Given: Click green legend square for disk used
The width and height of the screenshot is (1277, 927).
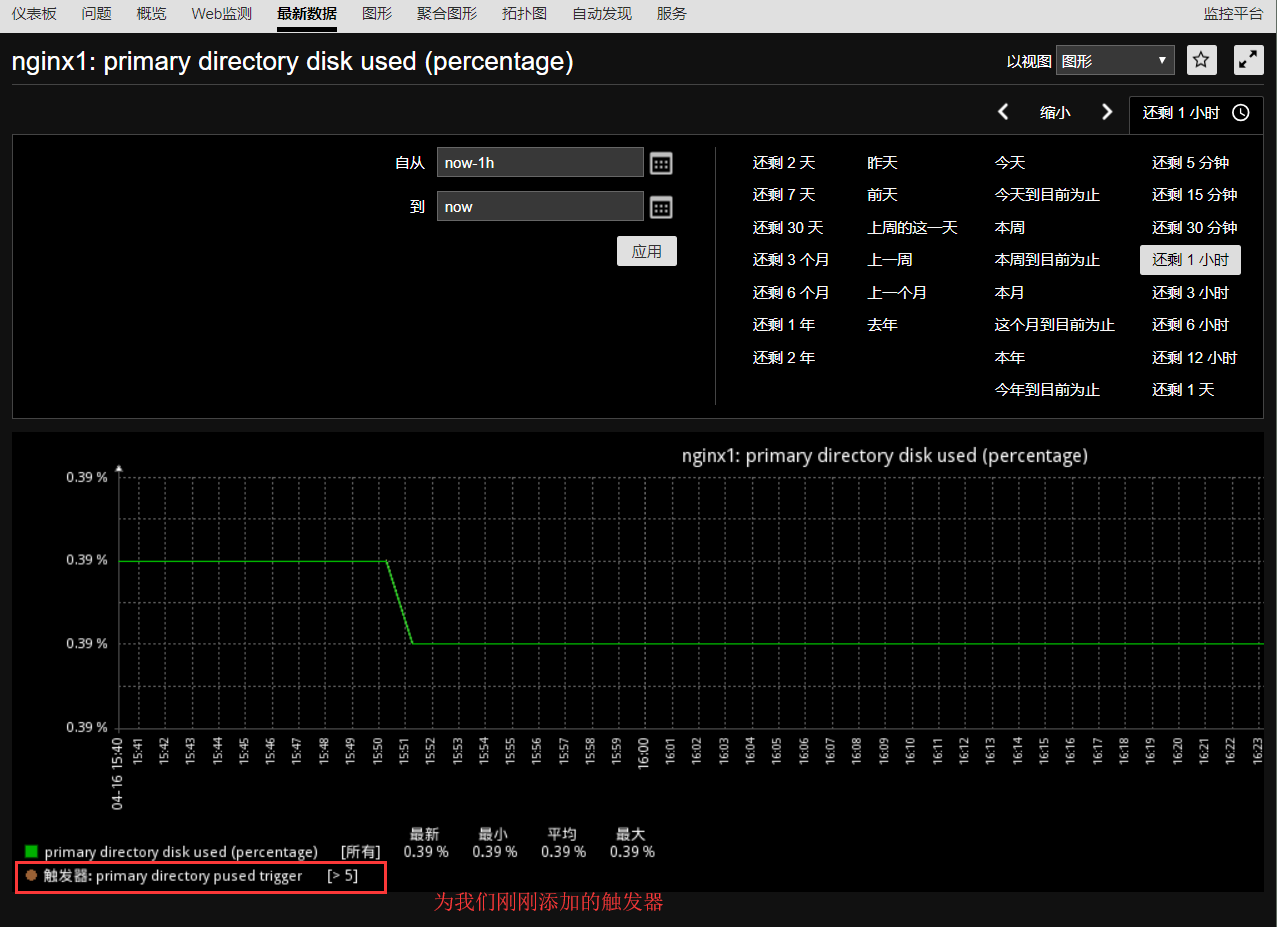Looking at the screenshot, I should pyautogui.click(x=31, y=852).
